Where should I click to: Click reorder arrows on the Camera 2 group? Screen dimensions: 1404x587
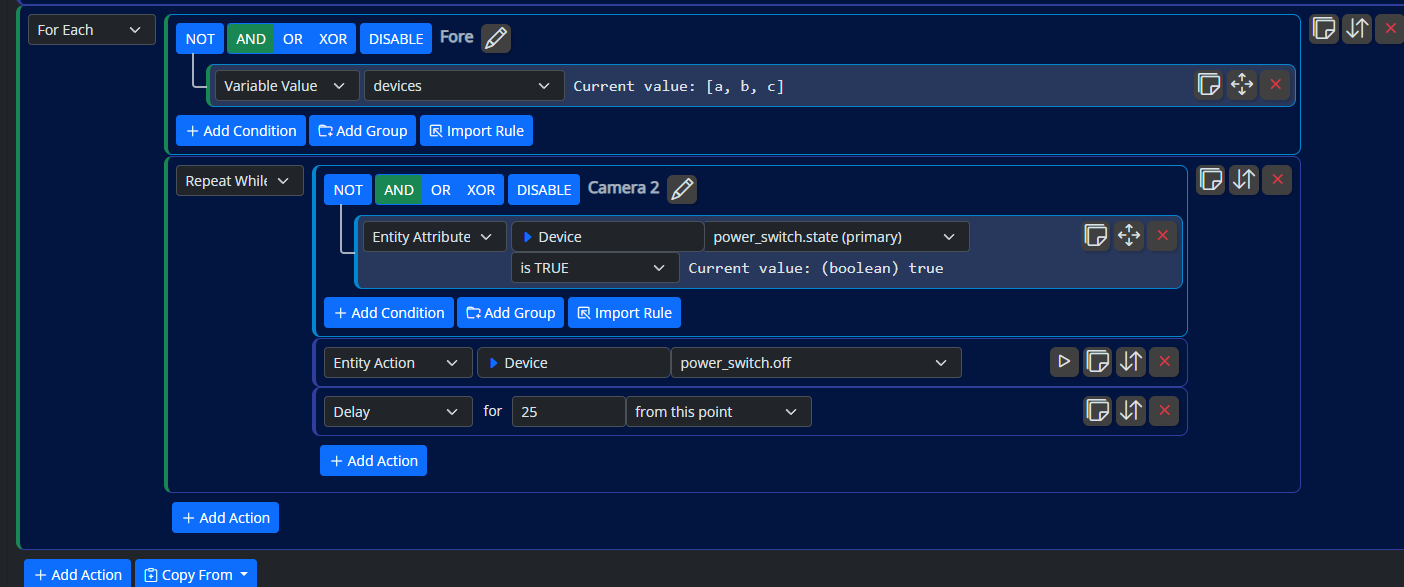[x=1244, y=179]
